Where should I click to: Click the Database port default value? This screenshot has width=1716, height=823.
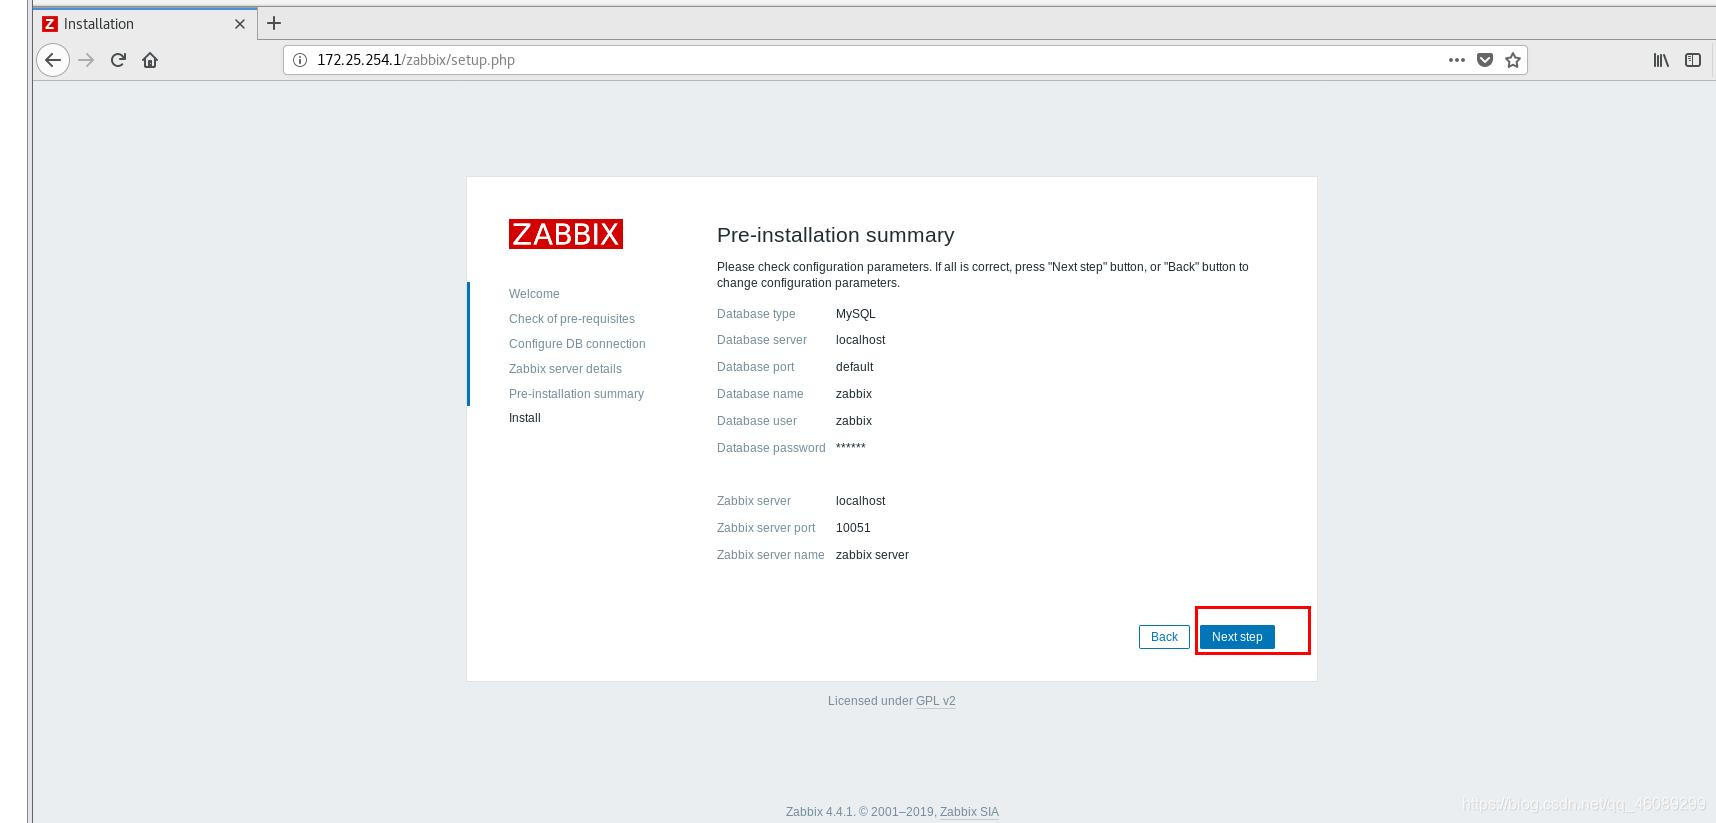pos(855,367)
